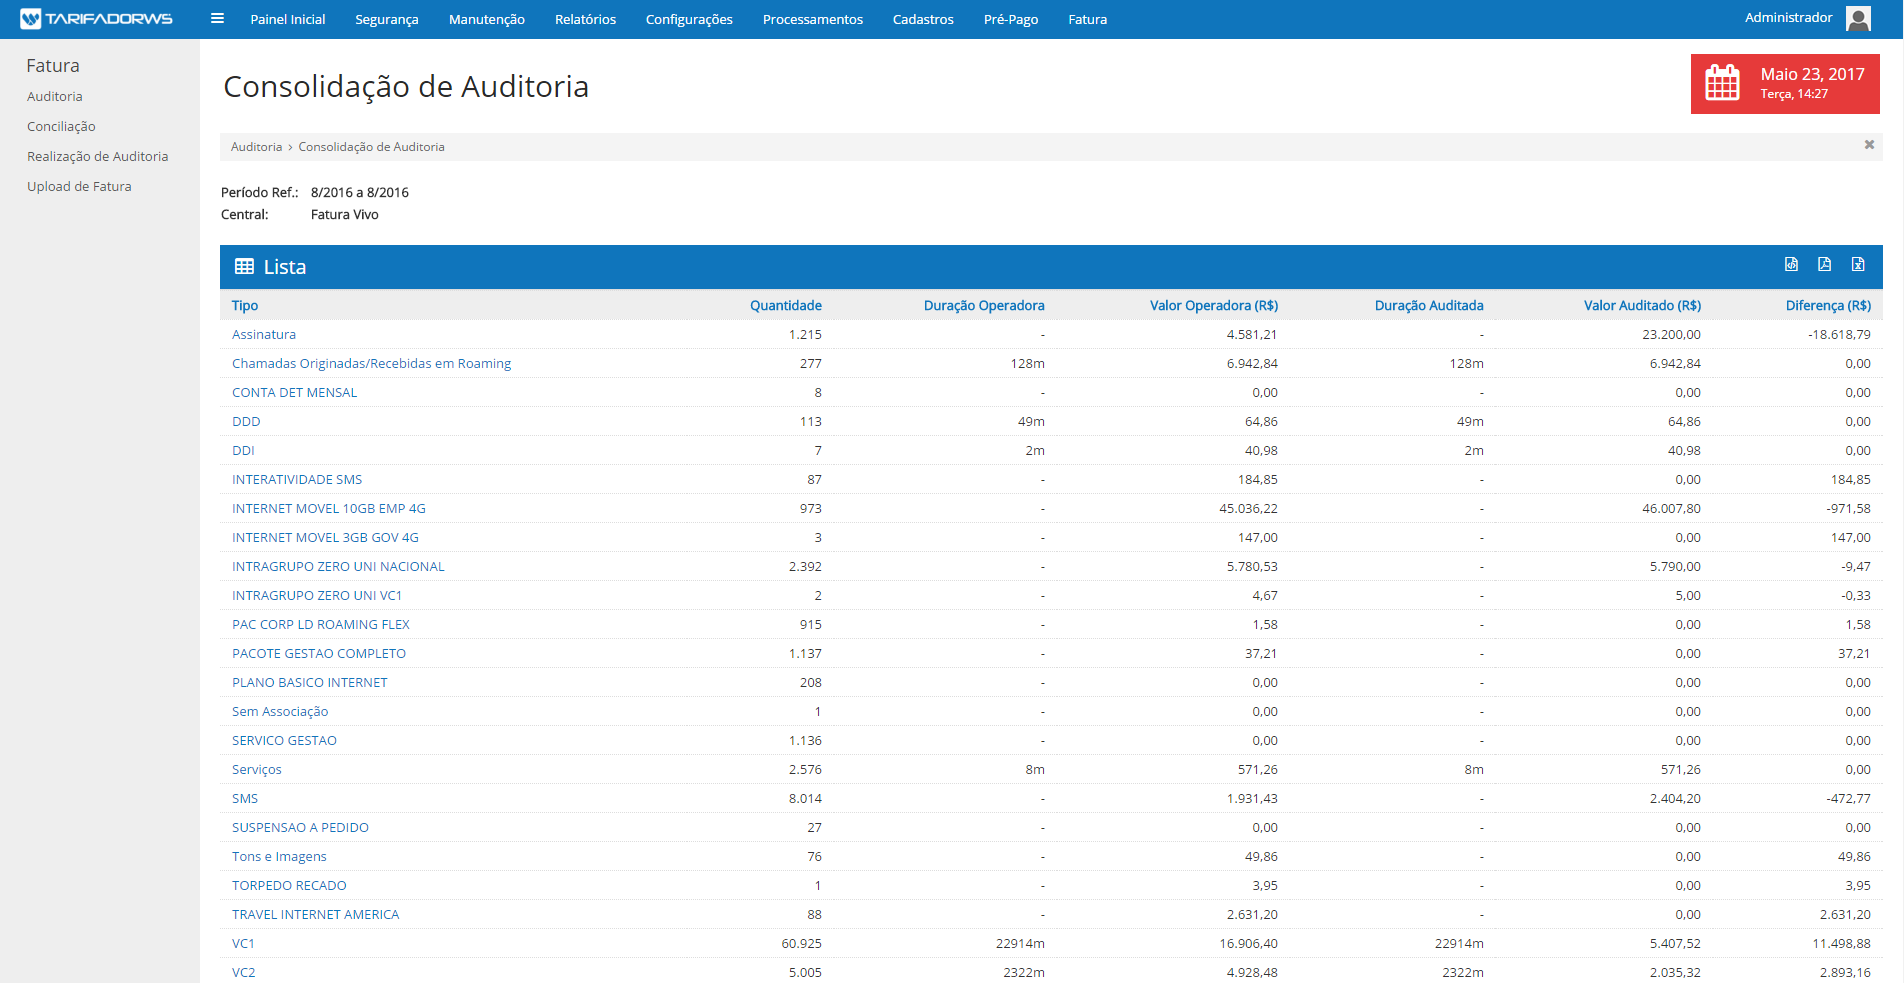This screenshot has width=1904, height=983.
Task: Click the 60.925 quantity for VC1
Action: (802, 943)
